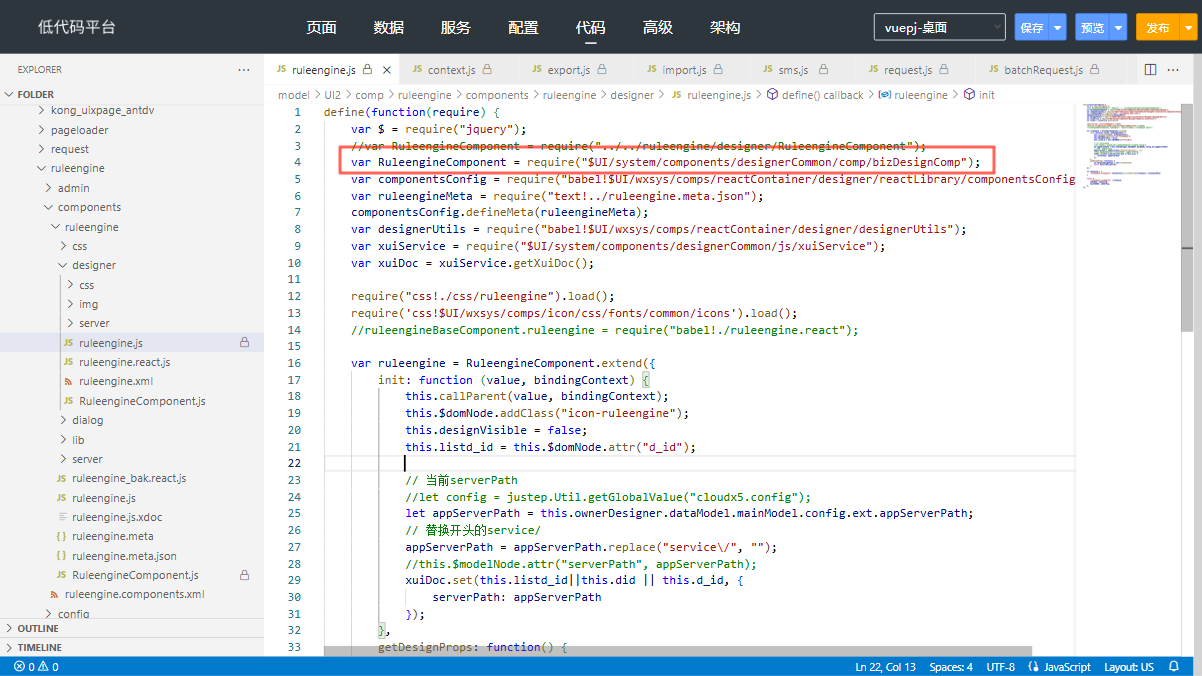Expand the pageloader folder
The height and width of the screenshot is (676, 1202).
(132, 130)
